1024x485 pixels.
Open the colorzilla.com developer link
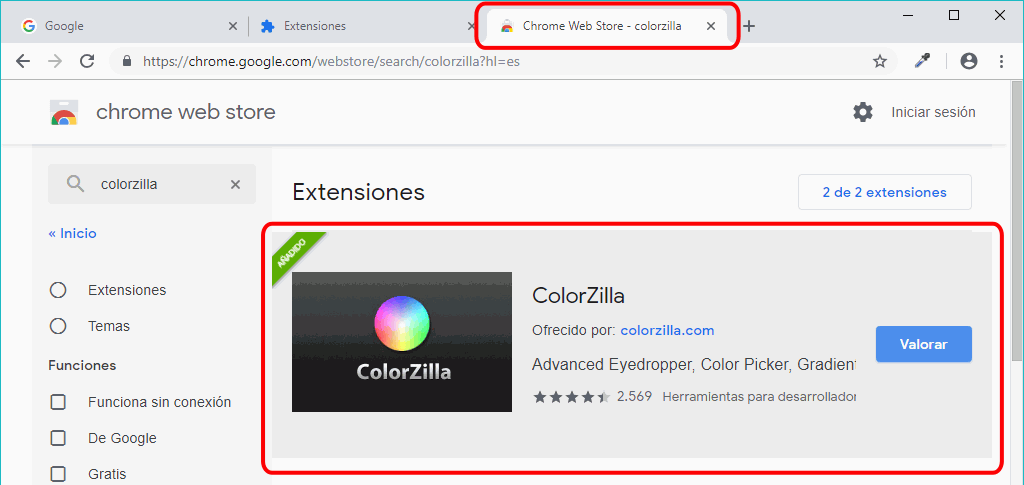point(667,330)
